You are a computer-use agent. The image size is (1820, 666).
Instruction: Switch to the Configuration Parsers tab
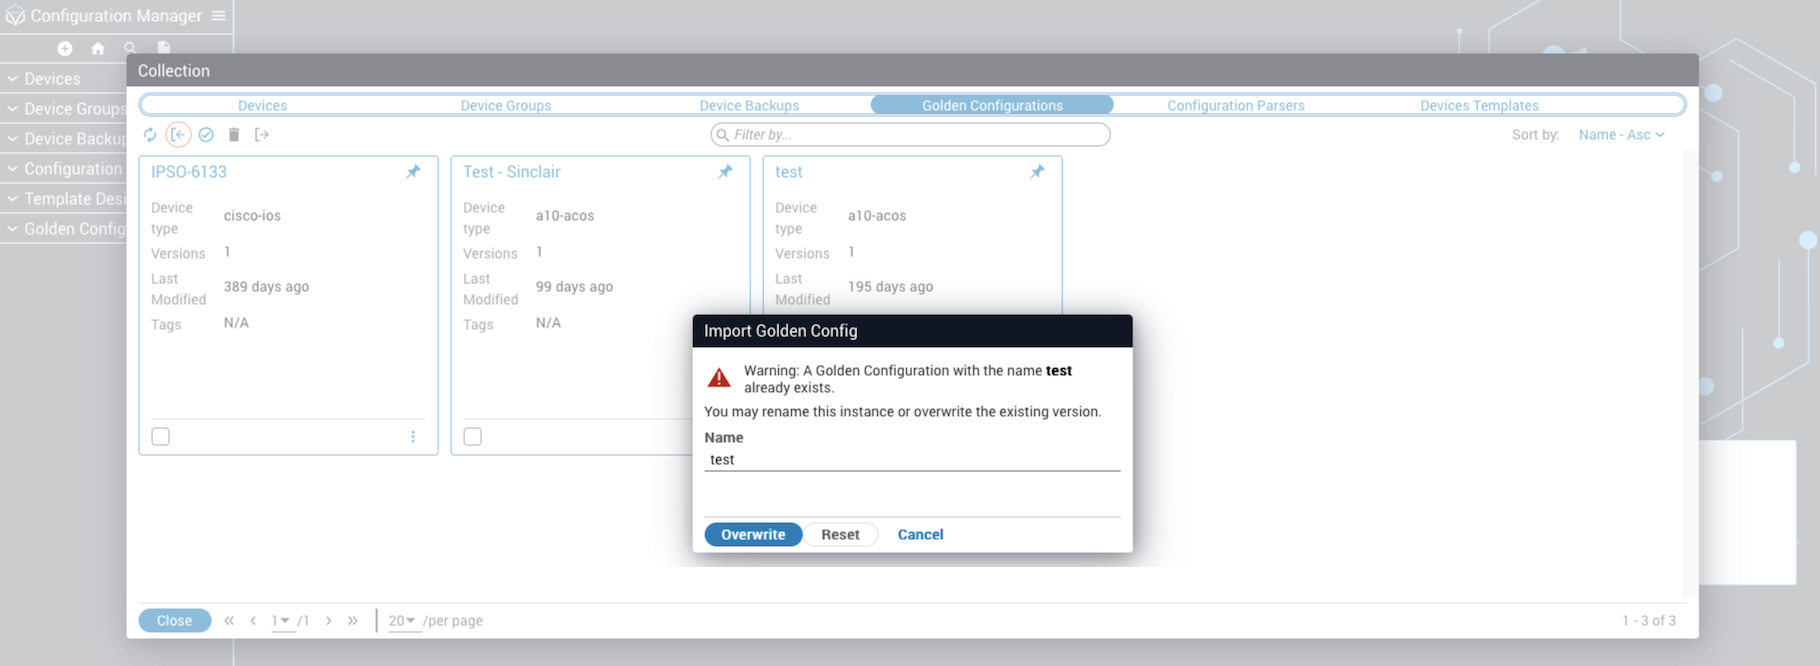pyautogui.click(x=1236, y=105)
